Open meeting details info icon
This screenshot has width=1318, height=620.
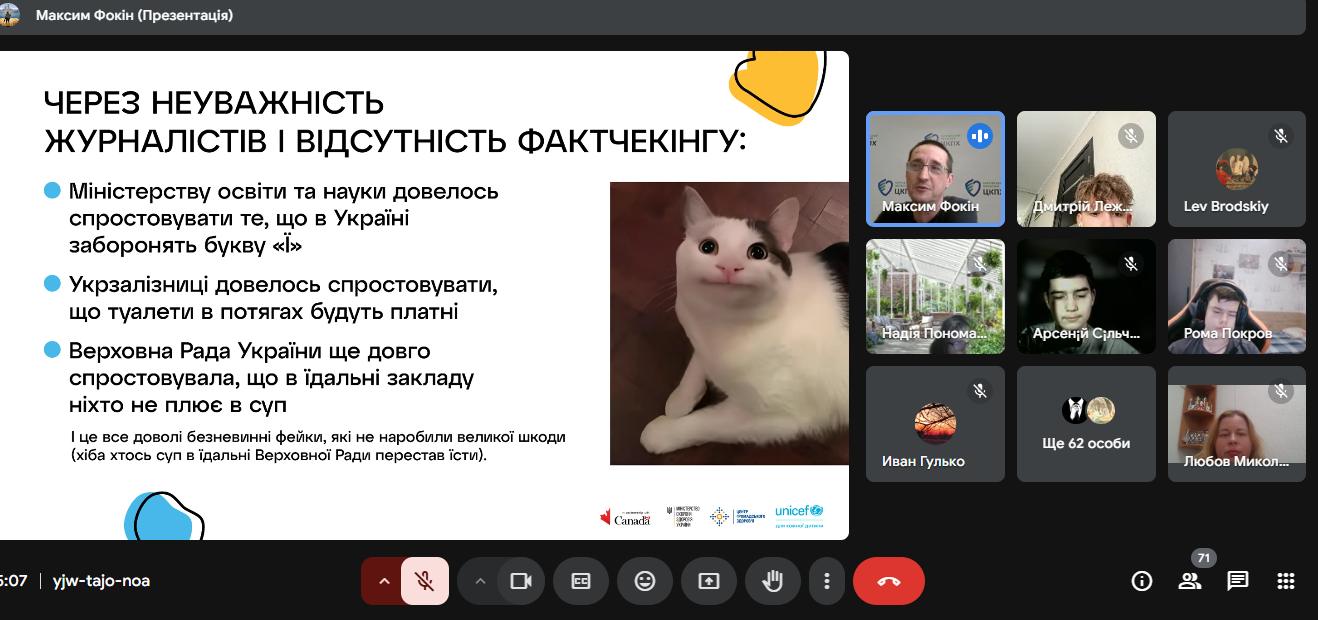pyautogui.click(x=1141, y=581)
